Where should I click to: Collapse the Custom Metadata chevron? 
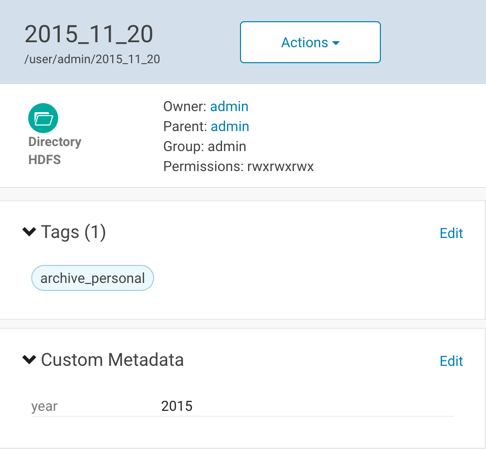coord(29,359)
